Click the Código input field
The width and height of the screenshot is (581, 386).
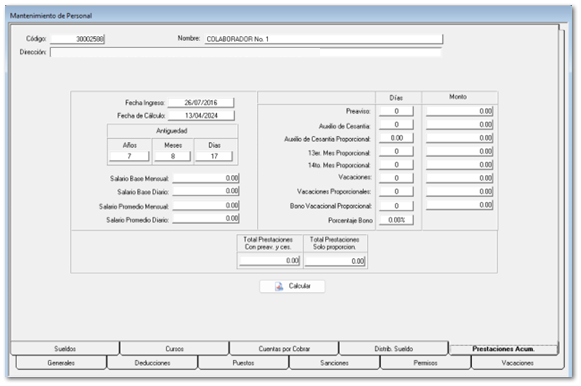[77, 39]
